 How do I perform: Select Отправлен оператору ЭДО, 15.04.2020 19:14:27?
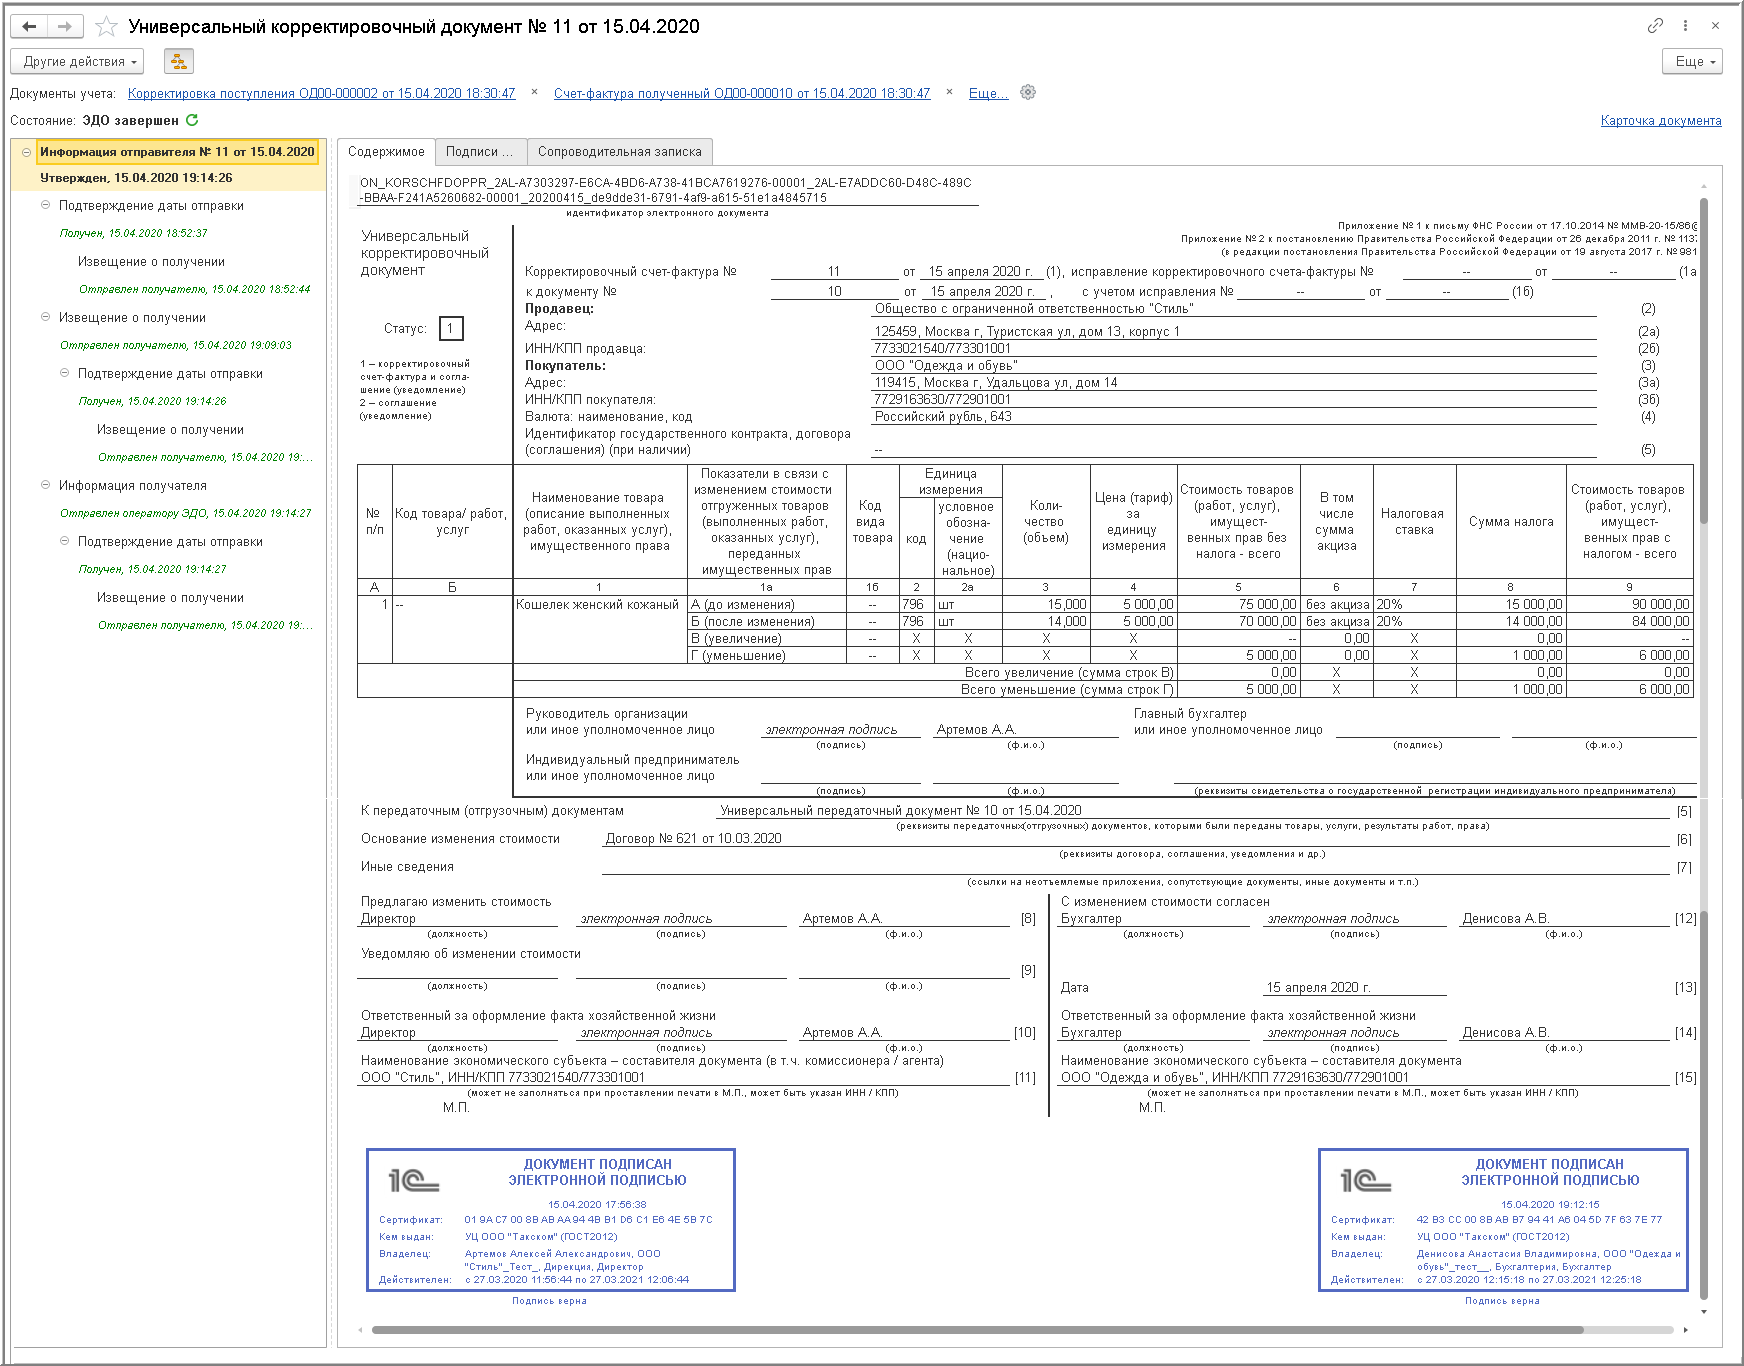point(186,513)
